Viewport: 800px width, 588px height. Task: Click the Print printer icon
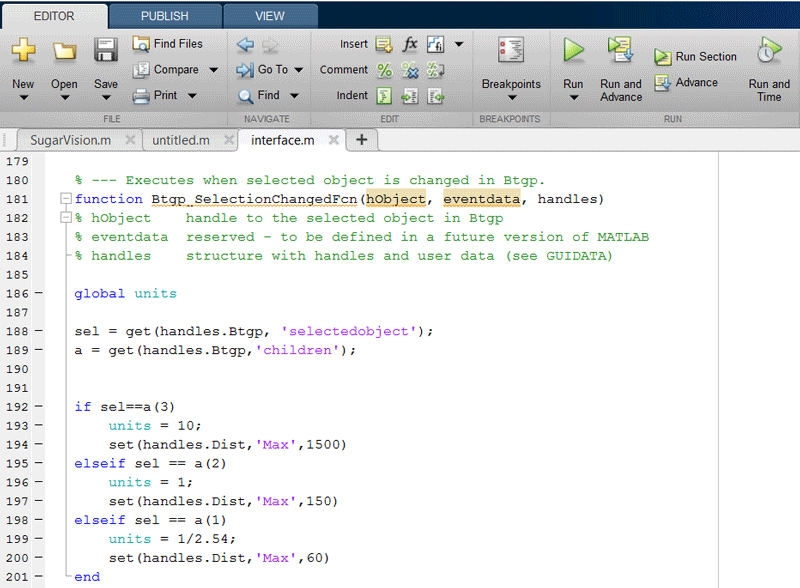point(141,95)
